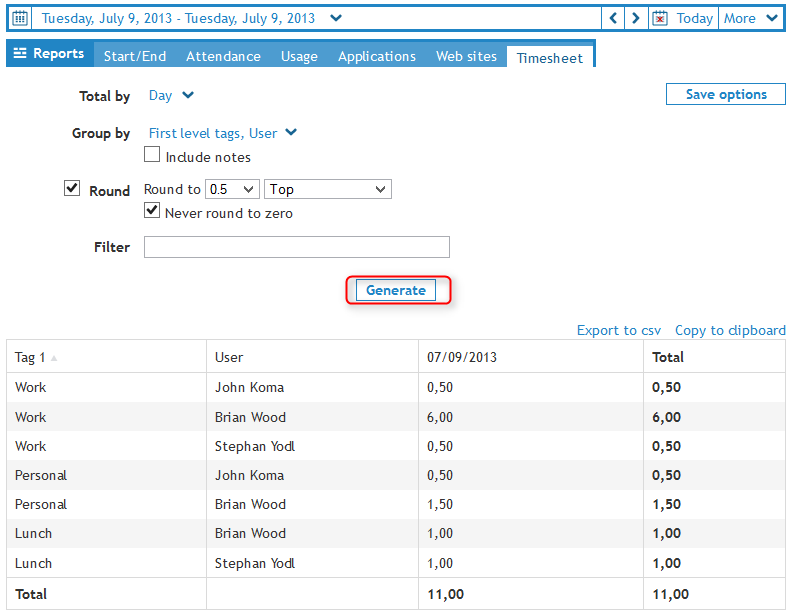Open the Round to 0.5 combo box
Viewport: 794px width, 614px height.
coord(232,189)
